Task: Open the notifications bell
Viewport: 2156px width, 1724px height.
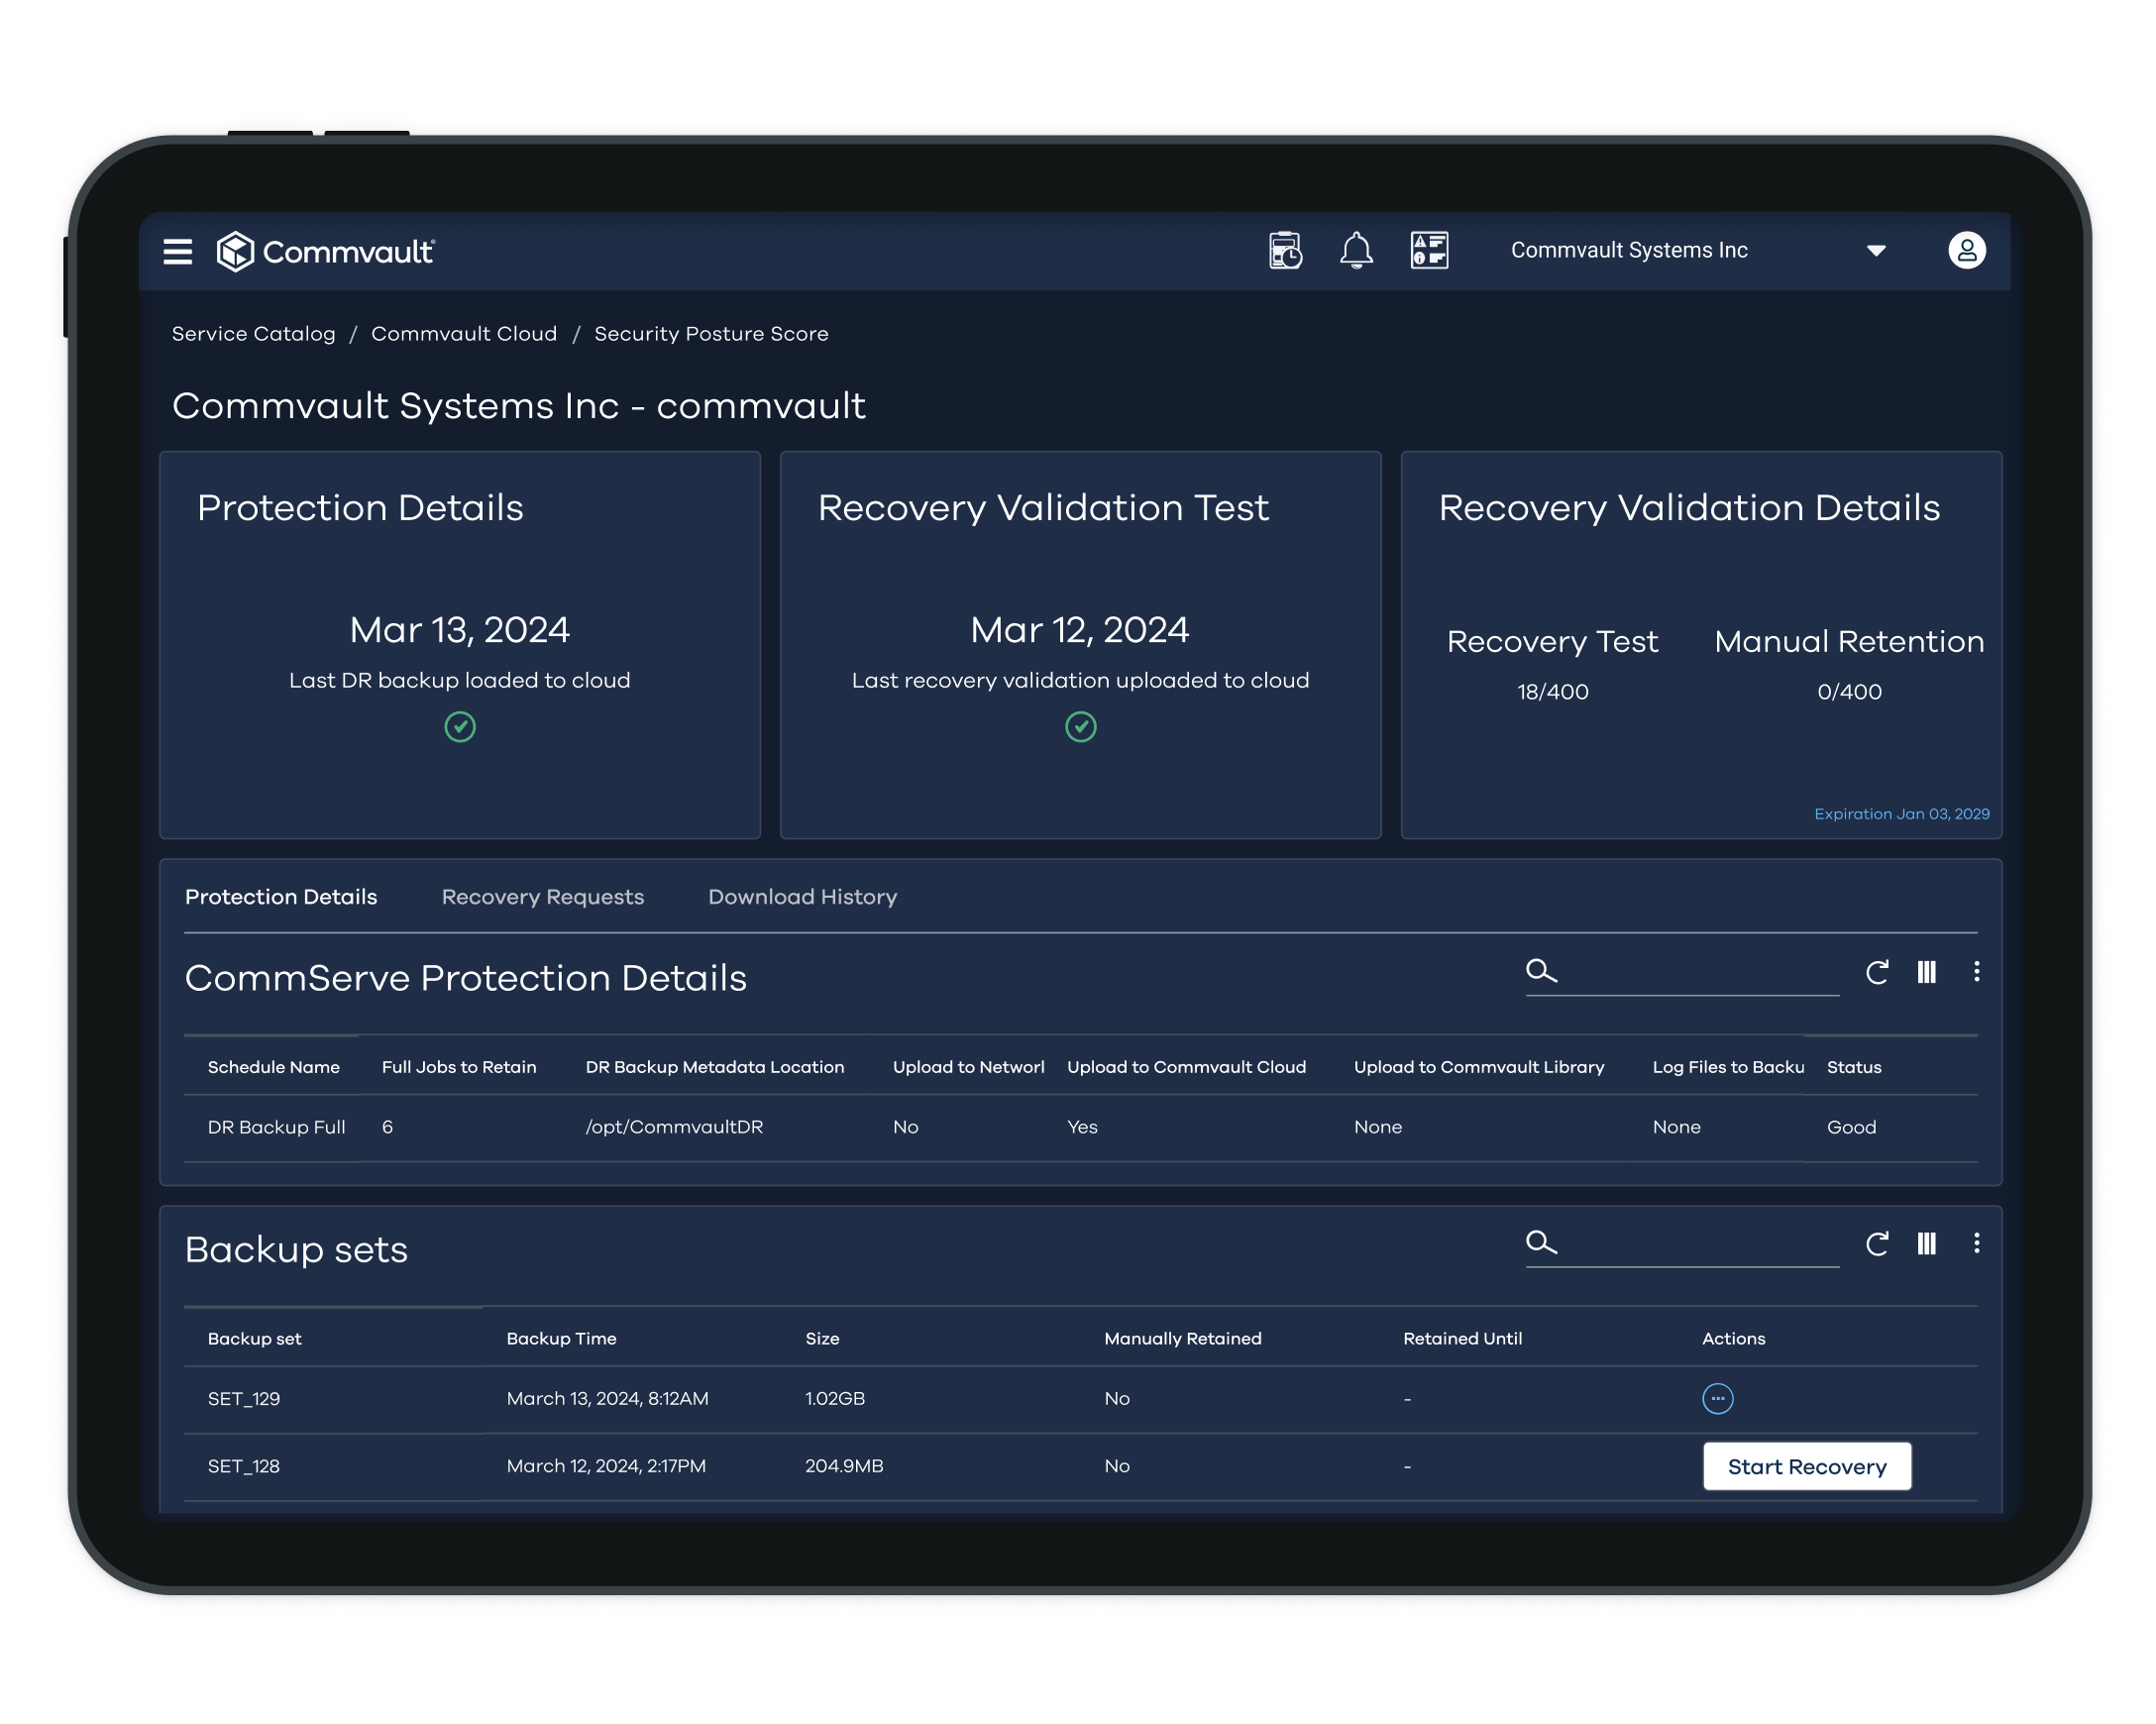Action: [1356, 250]
